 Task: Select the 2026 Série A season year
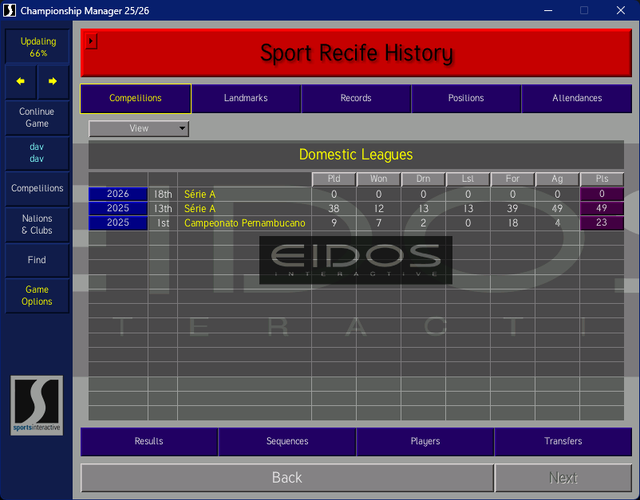(118, 194)
